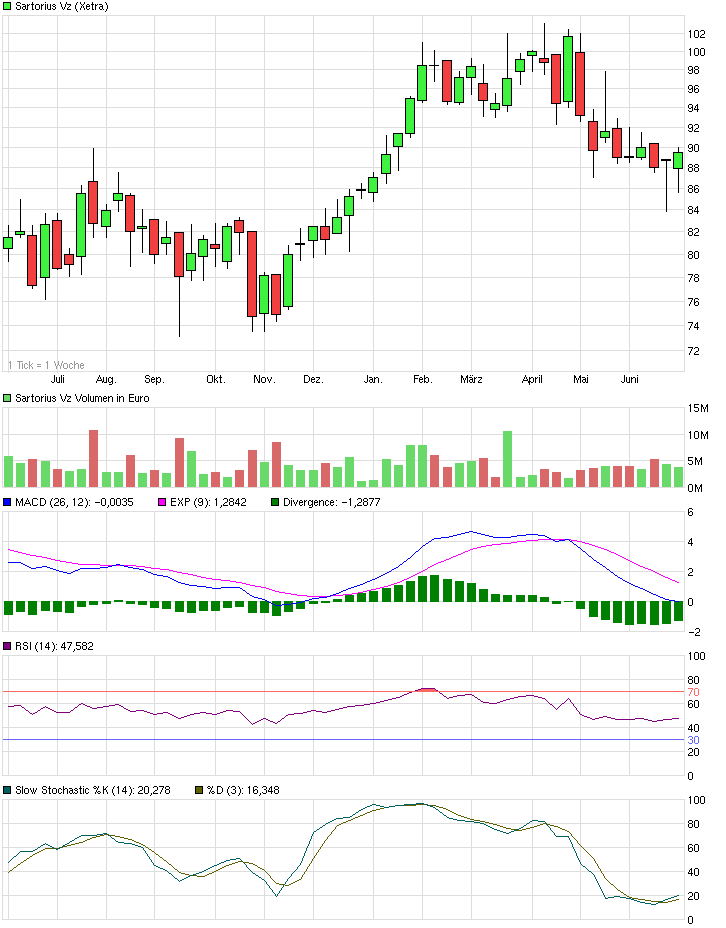The width and height of the screenshot is (726, 928).
Task: Click the purple RSI (14) legend swatch
Action: pyautogui.click(x=7, y=646)
